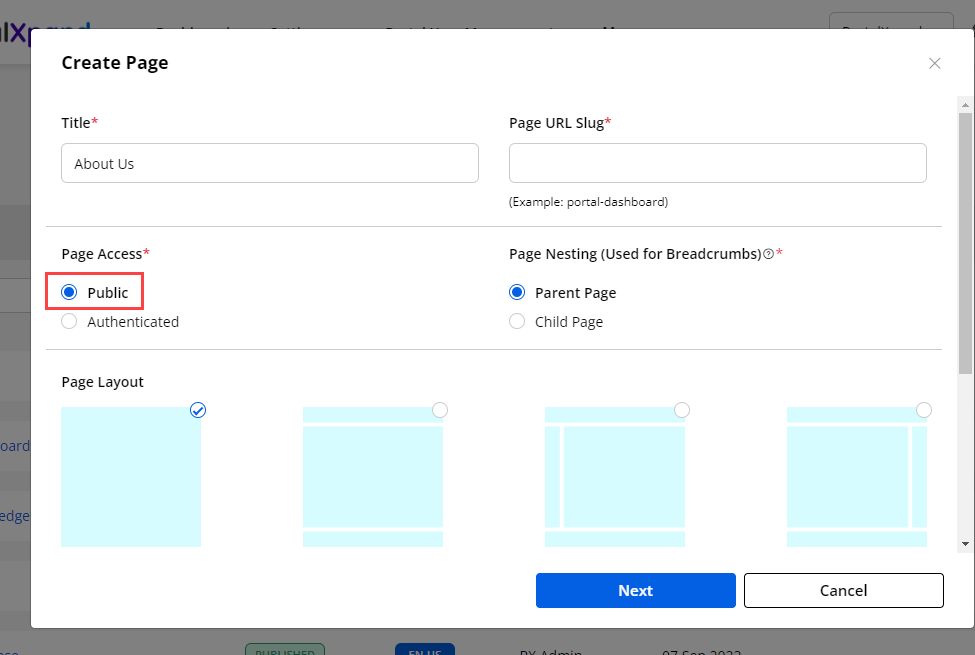Close the Create Page dialog
975x655 pixels.
click(x=934, y=63)
